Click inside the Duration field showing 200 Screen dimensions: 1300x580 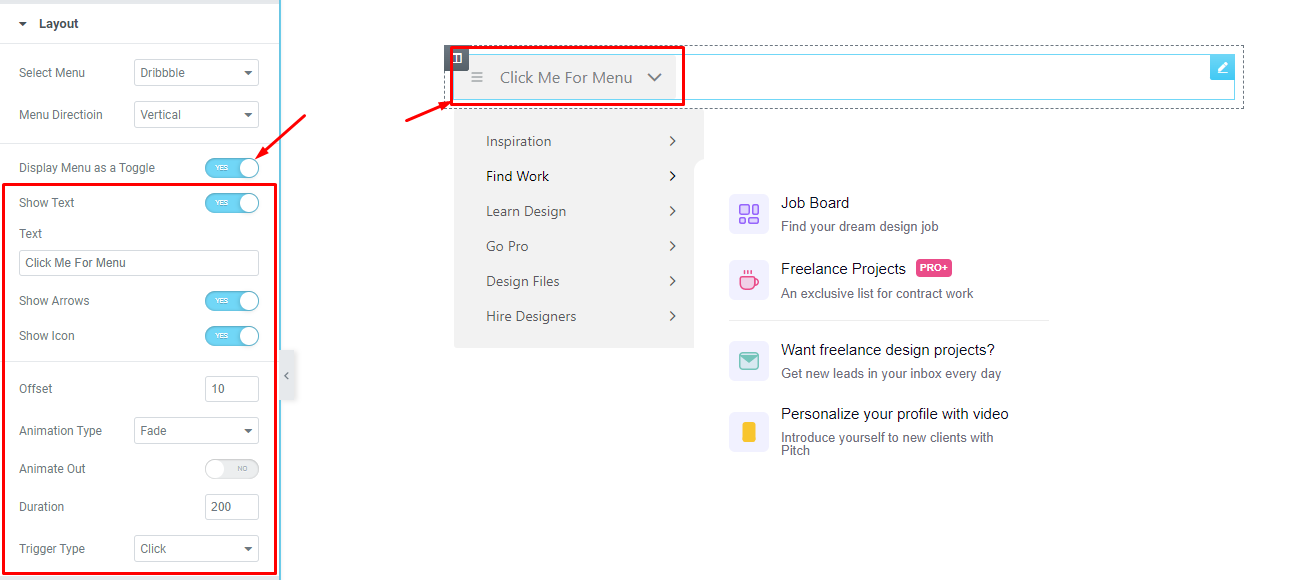coord(232,506)
